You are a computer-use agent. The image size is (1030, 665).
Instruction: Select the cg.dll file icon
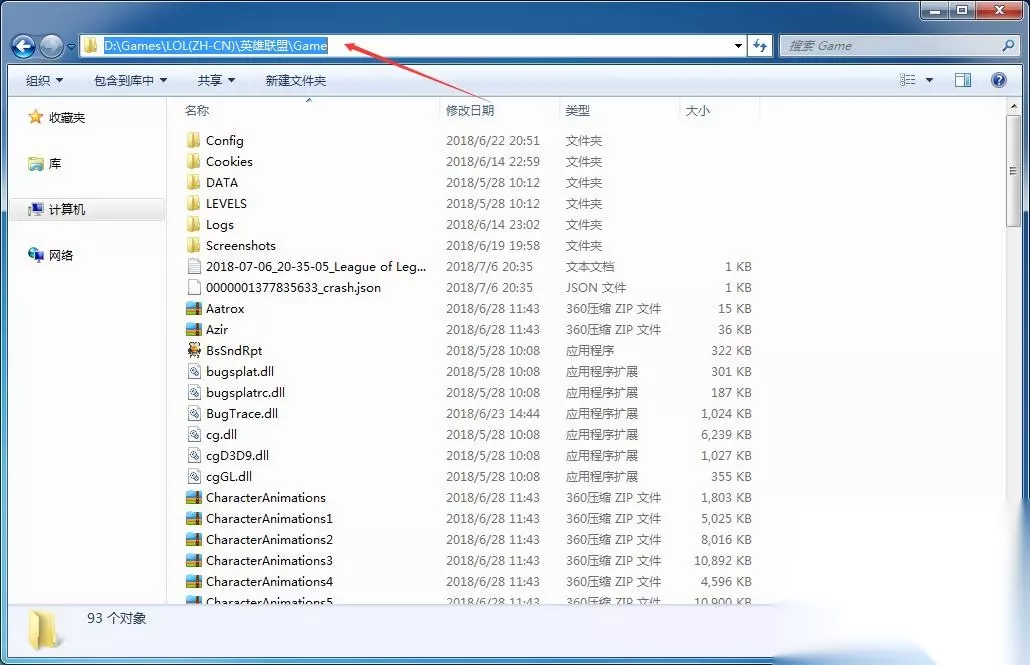[x=194, y=434]
